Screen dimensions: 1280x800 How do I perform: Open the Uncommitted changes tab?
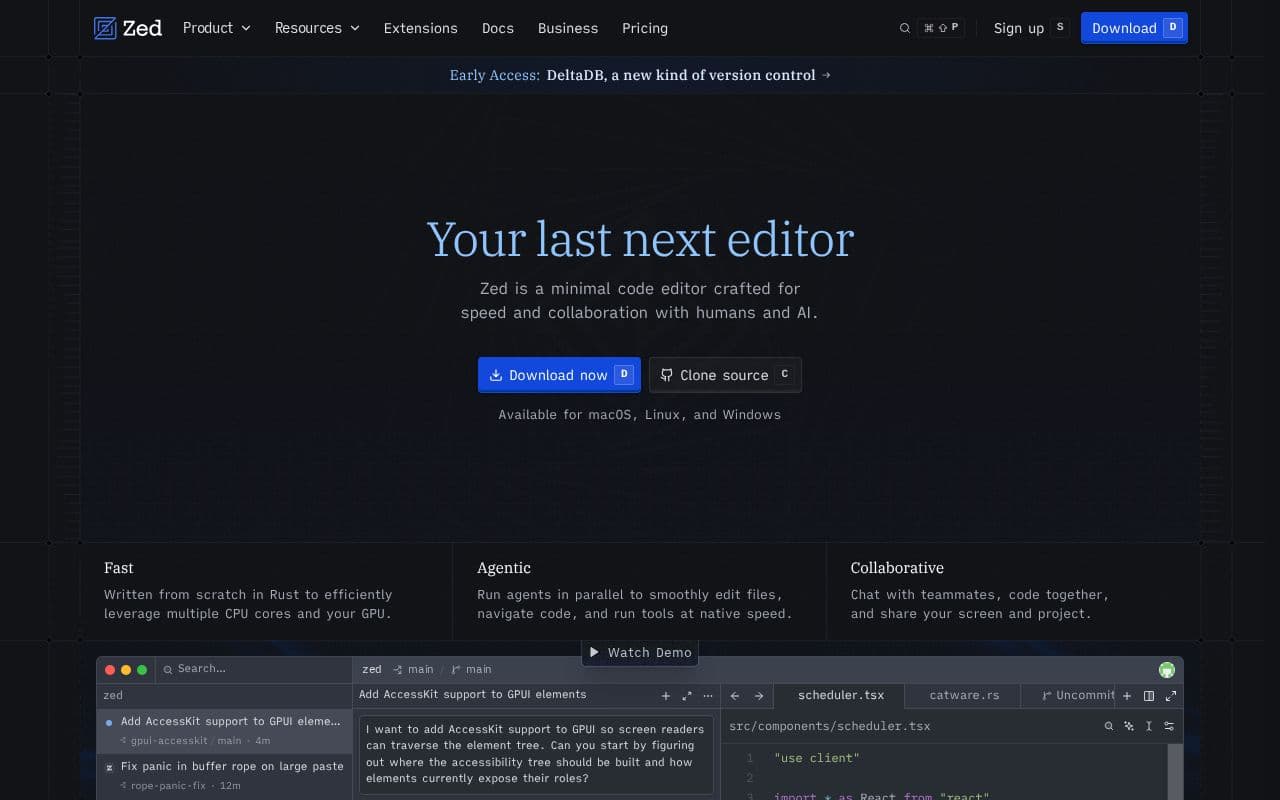[1070, 695]
